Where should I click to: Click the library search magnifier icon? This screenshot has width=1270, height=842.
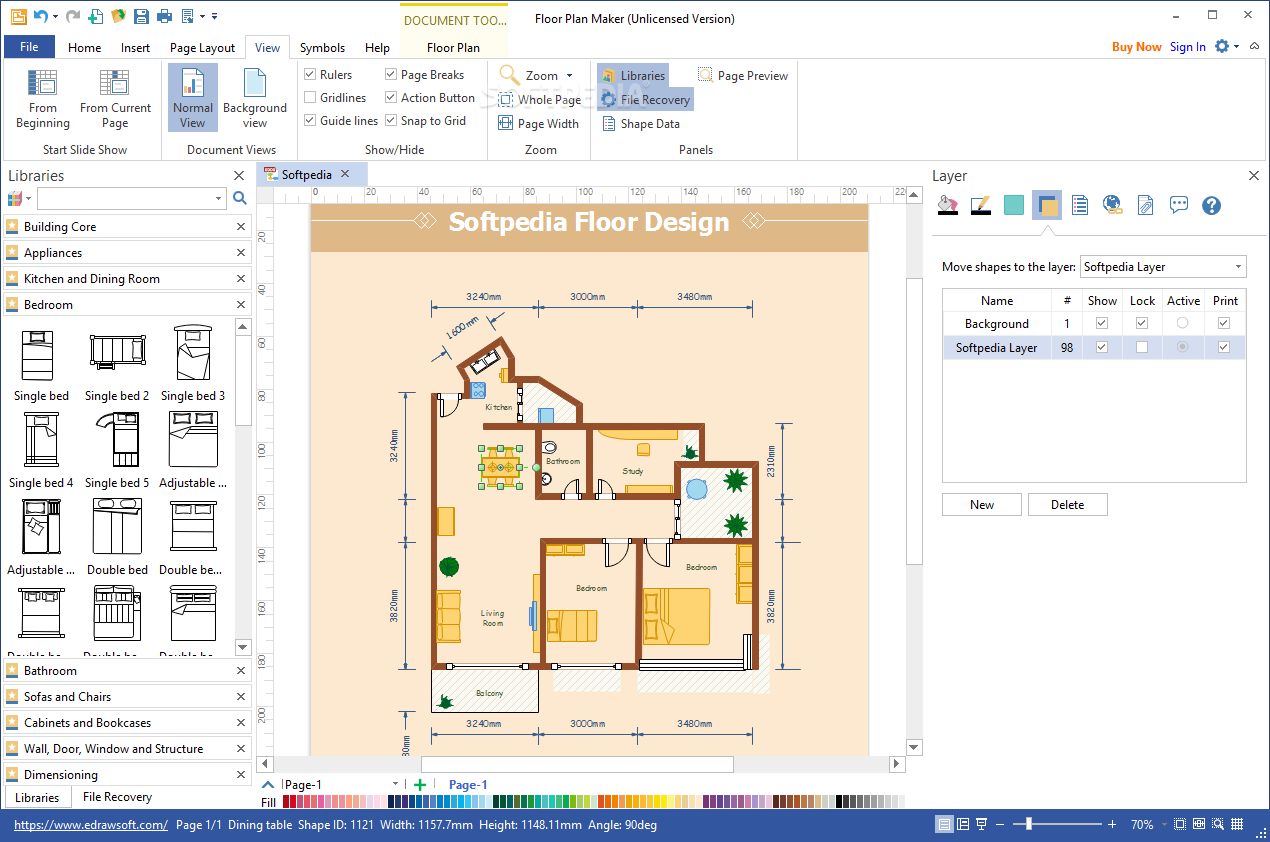point(240,198)
